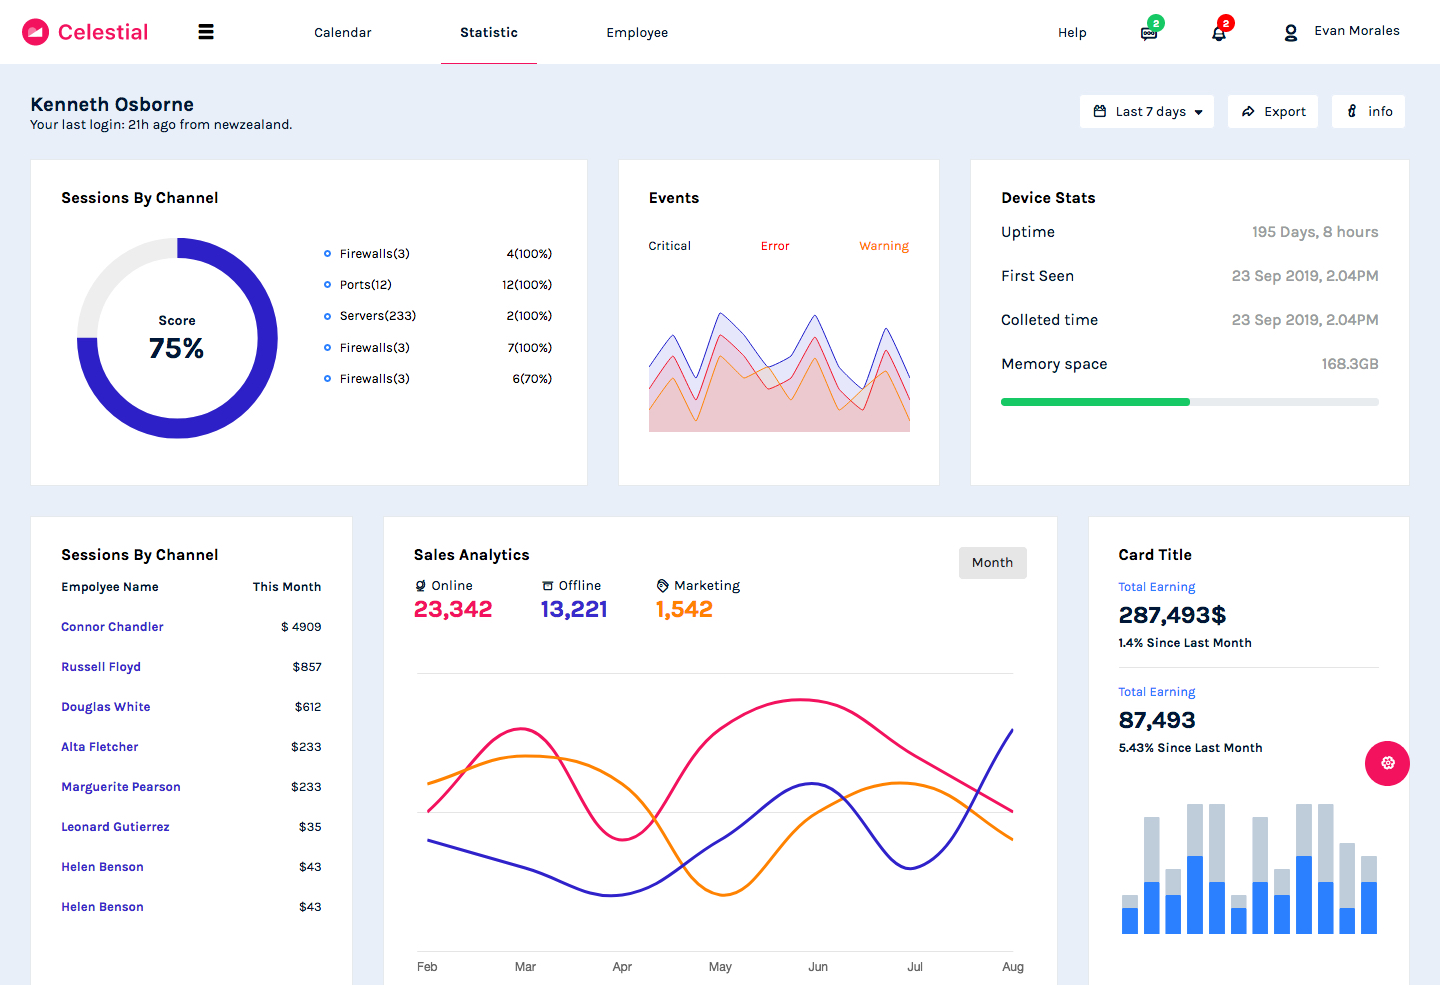Click the user profile avatar icon
1440x985 pixels.
[1291, 33]
